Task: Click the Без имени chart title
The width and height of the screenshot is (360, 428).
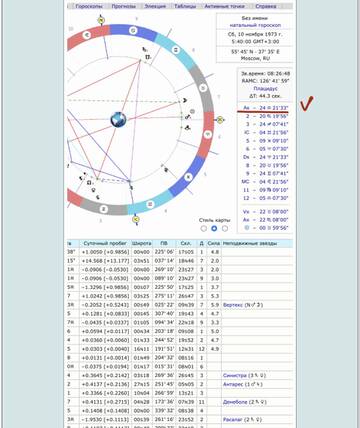Action: click(255, 18)
